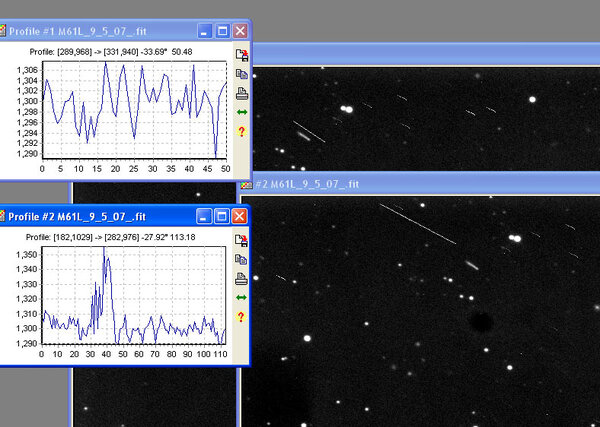Maximize the Profile #1 window
600x427 pixels.
[x=222, y=31]
